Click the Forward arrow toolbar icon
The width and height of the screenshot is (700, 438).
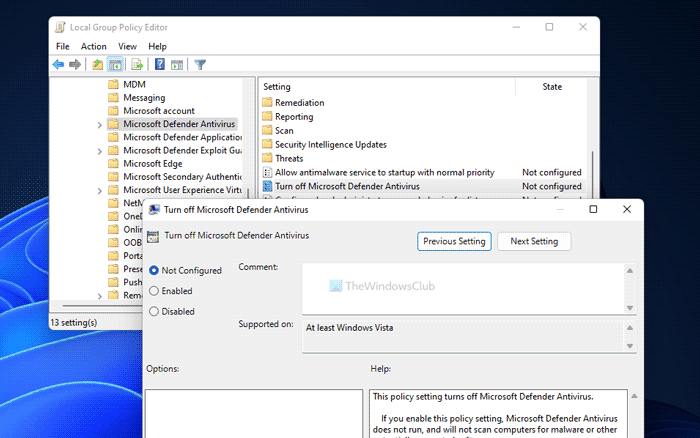coord(75,65)
